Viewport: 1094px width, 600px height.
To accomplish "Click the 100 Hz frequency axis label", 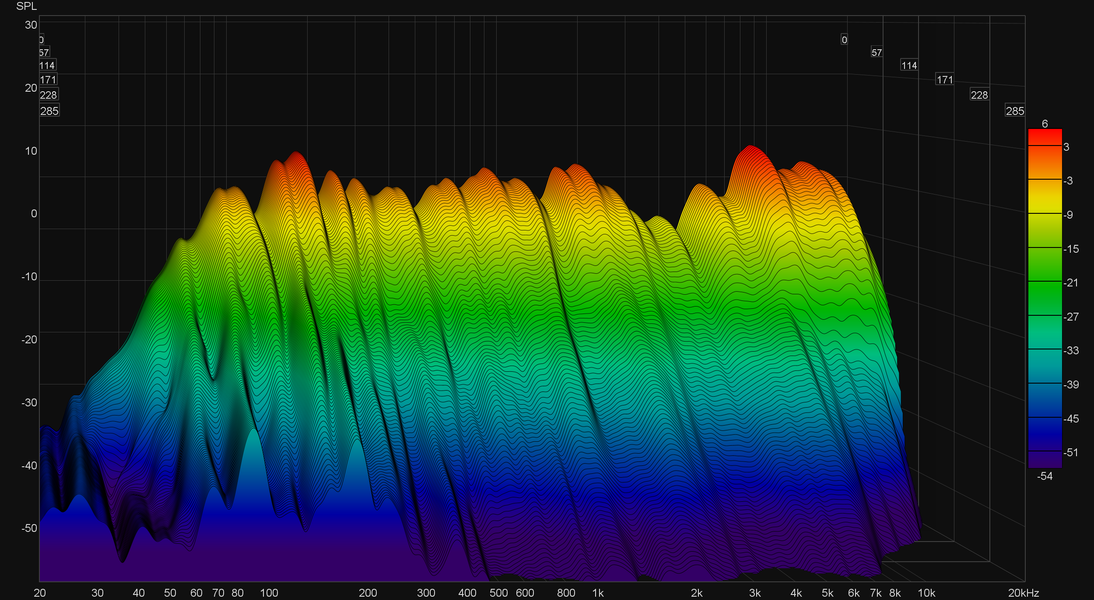I will click(x=269, y=593).
